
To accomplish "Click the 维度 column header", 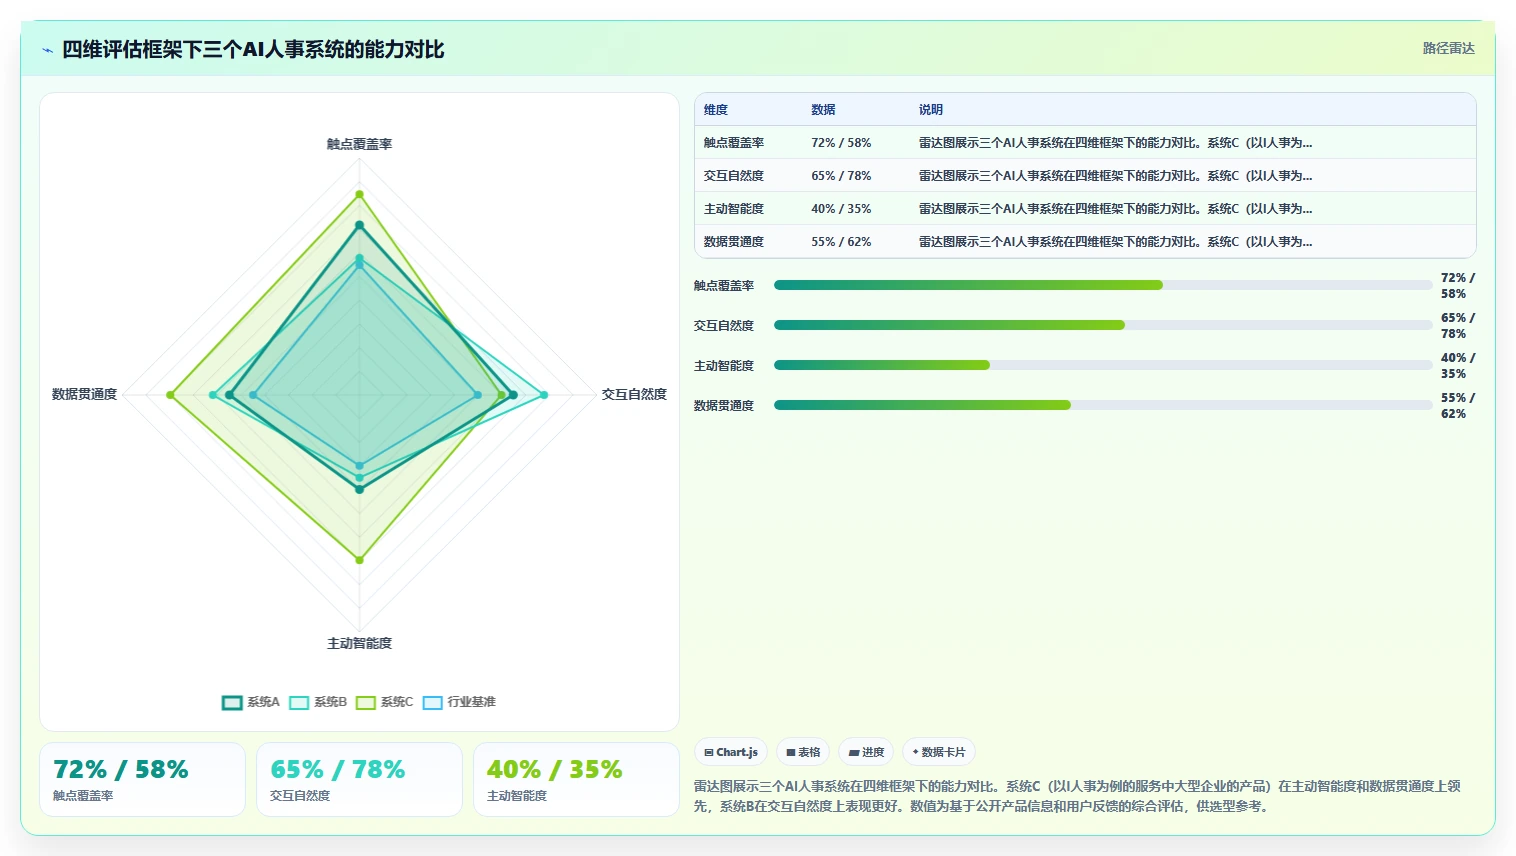I will tap(716, 110).
